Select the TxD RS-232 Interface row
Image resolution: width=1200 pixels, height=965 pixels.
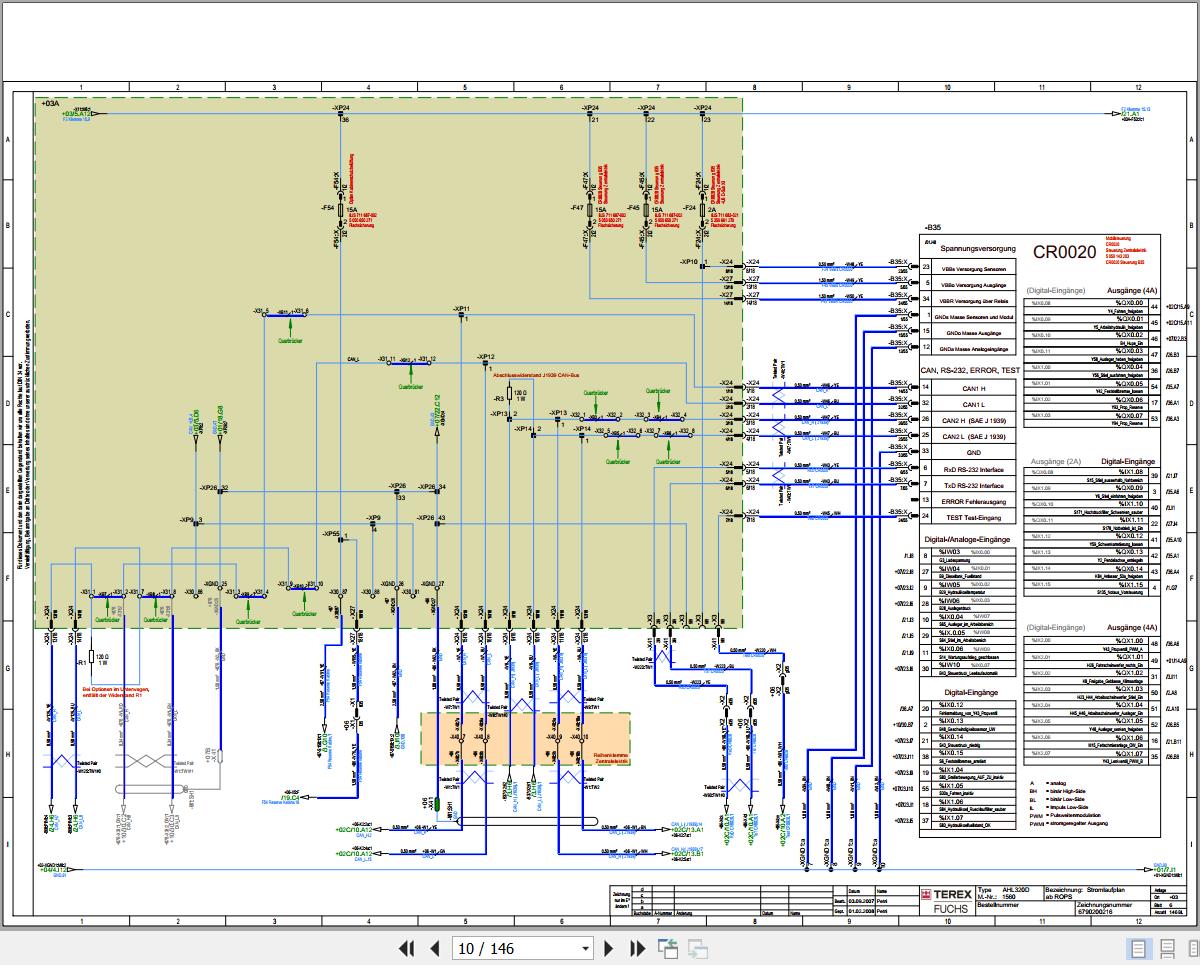967,485
